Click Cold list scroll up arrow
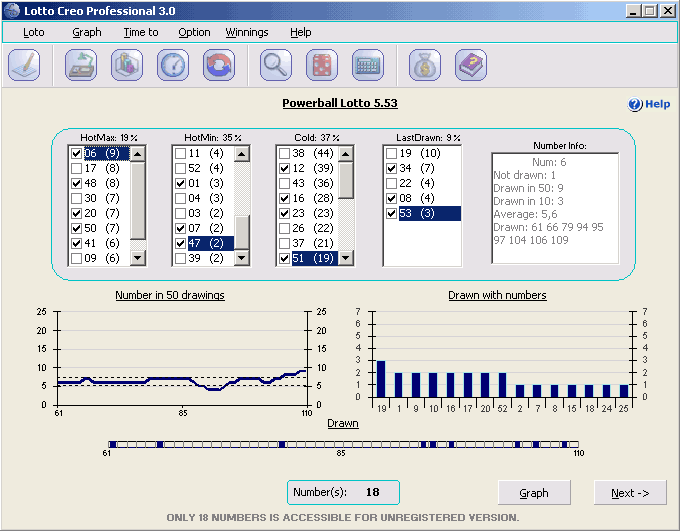The height and width of the screenshot is (531, 680). [x=346, y=154]
